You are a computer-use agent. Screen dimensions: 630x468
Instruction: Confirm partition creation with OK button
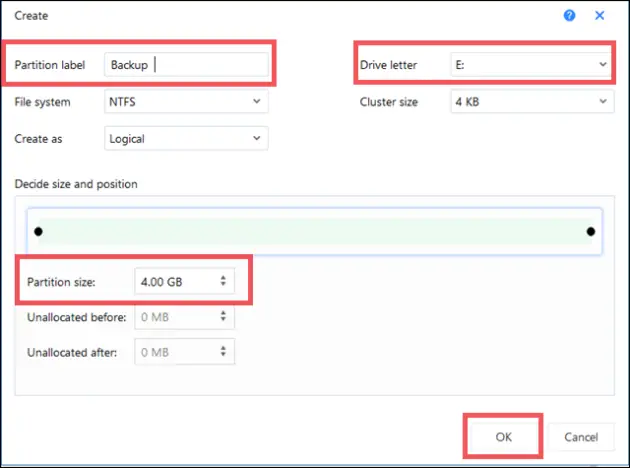pyautogui.click(x=503, y=437)
